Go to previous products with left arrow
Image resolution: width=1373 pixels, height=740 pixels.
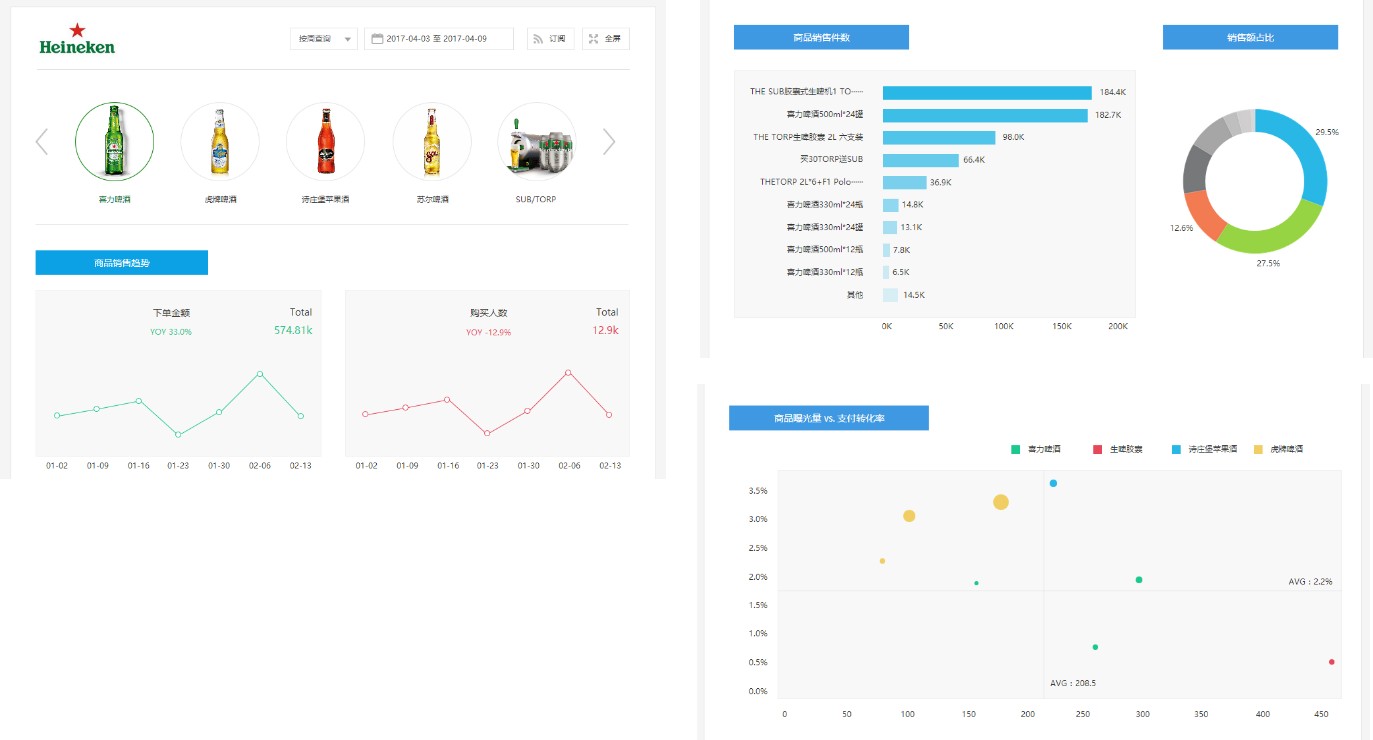click(42, 142)
